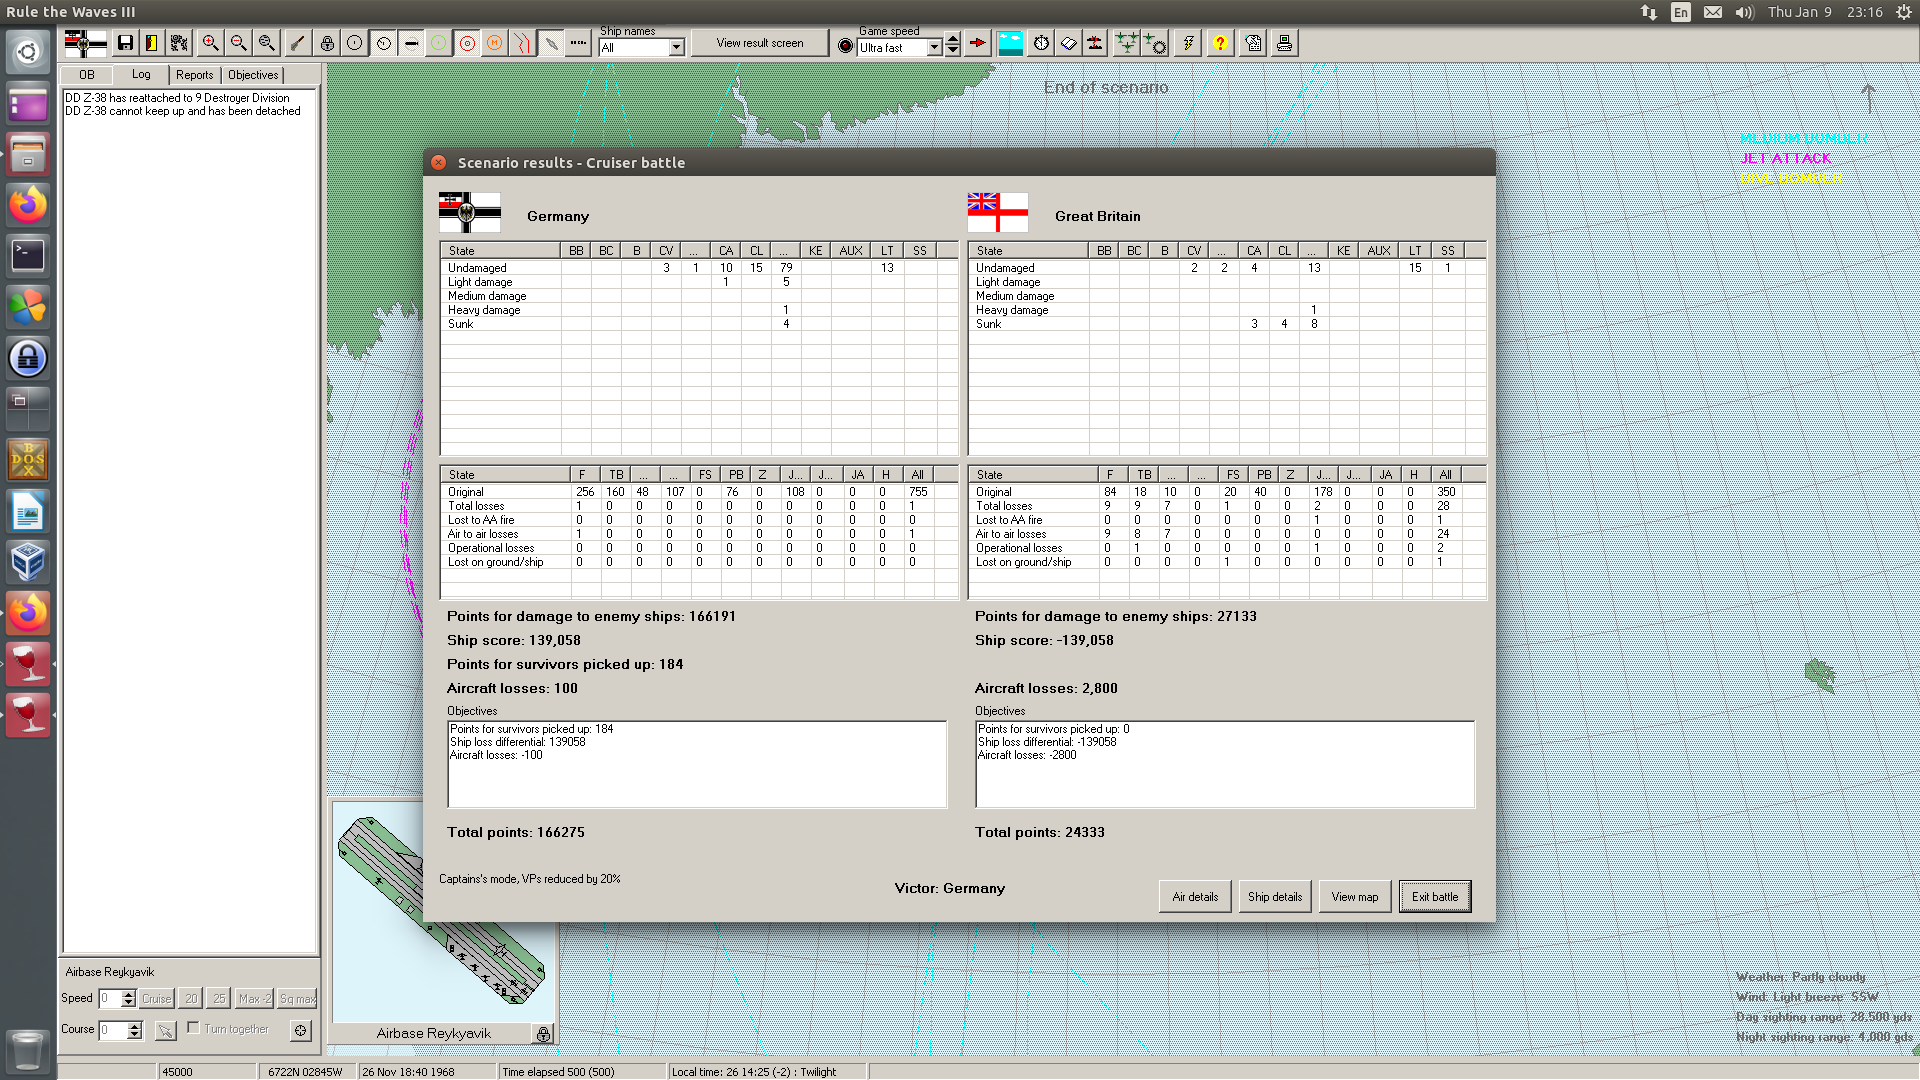Click the Course spinner arrows
Viewport: 1920px width, 1080px height.
tap(135, 1030)
